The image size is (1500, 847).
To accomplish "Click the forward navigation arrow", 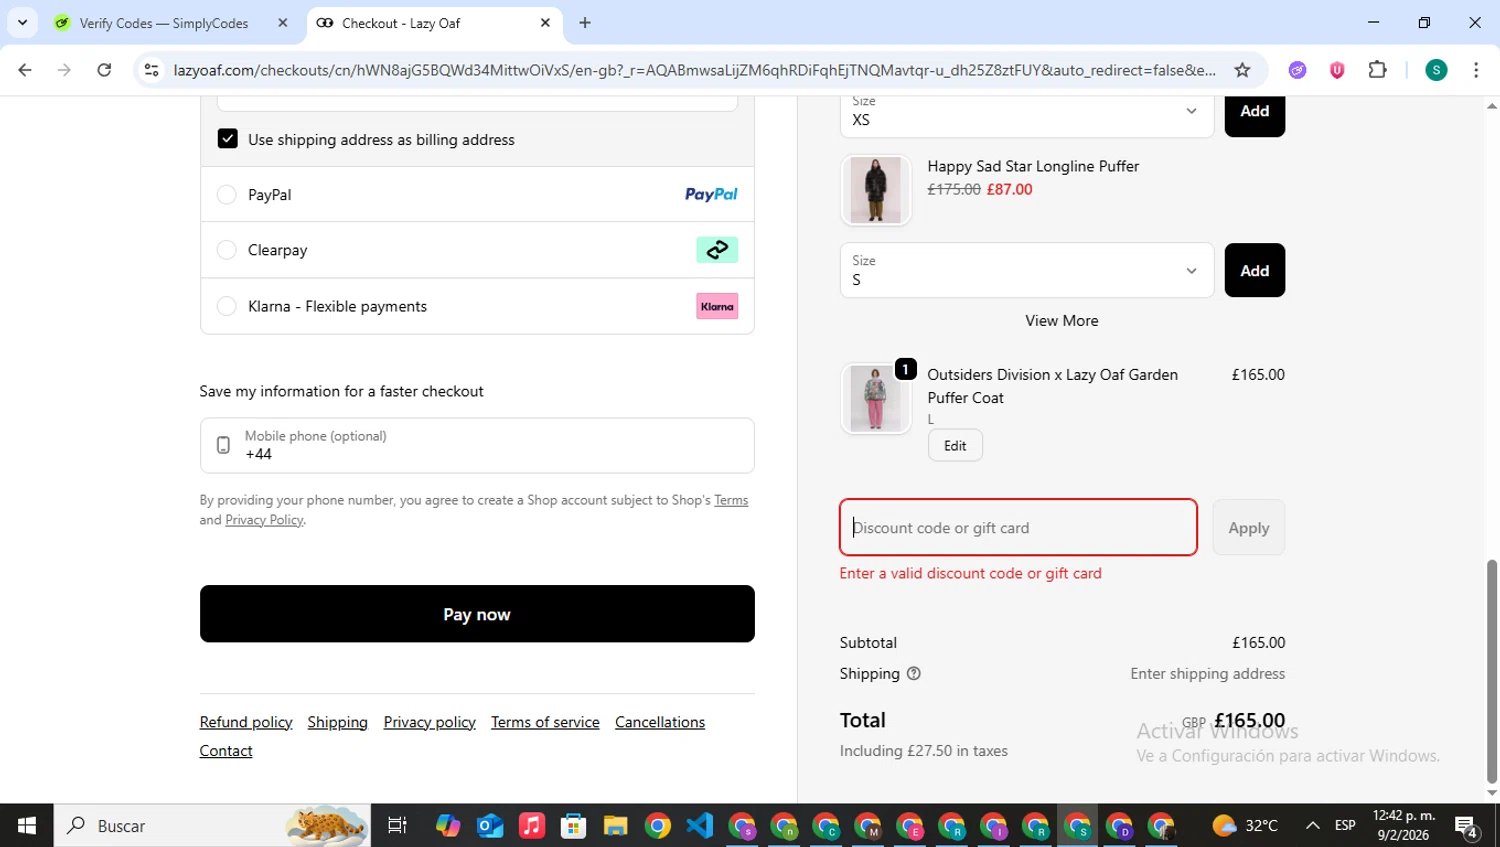I will pyautogui.click(x=64, y=70).
